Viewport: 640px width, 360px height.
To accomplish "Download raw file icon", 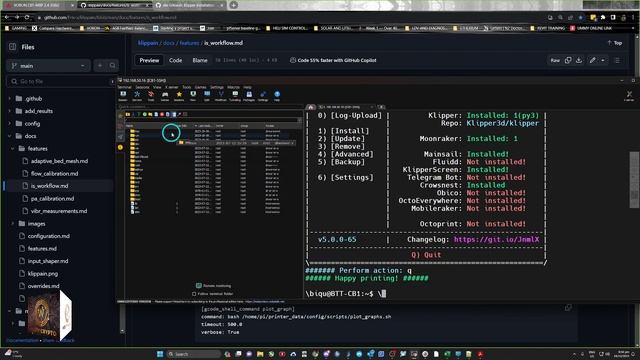I will click(579, 60).
